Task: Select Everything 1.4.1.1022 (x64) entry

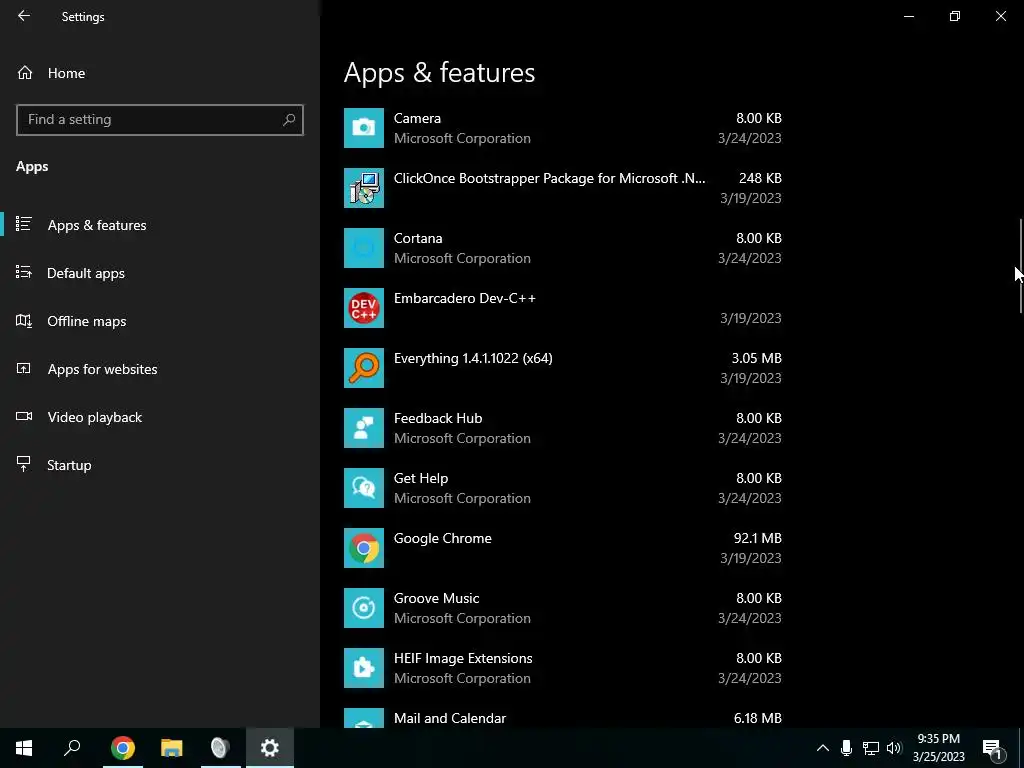Action: tap(473, 359)
